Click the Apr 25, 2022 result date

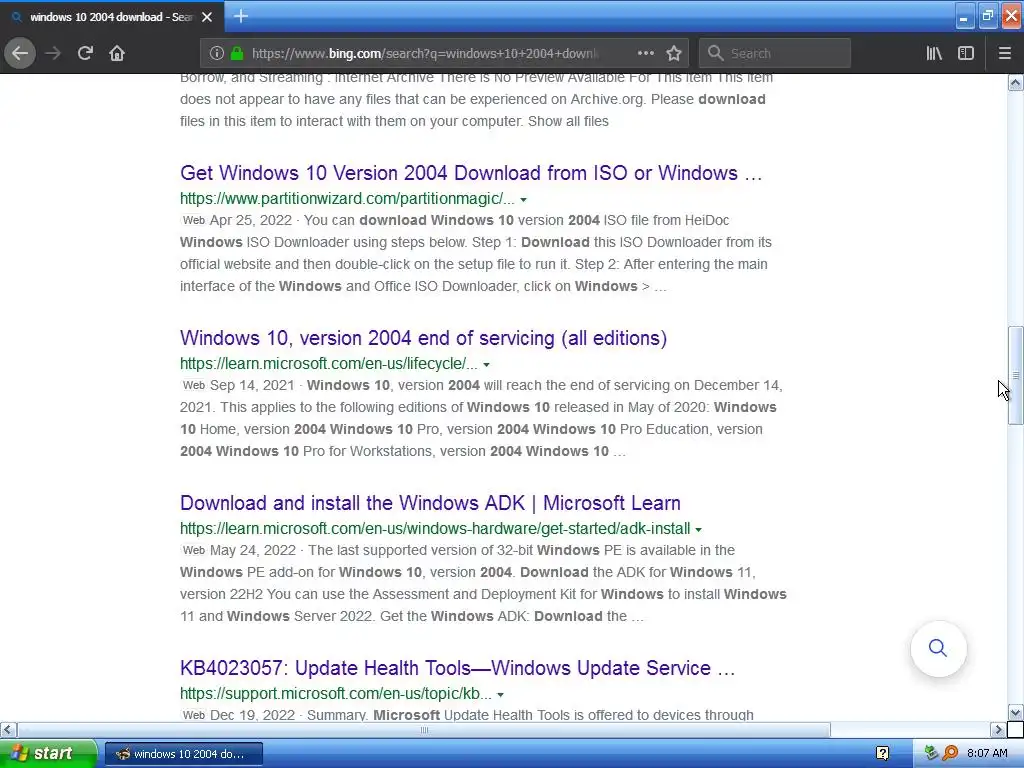[x=251, y=220]
